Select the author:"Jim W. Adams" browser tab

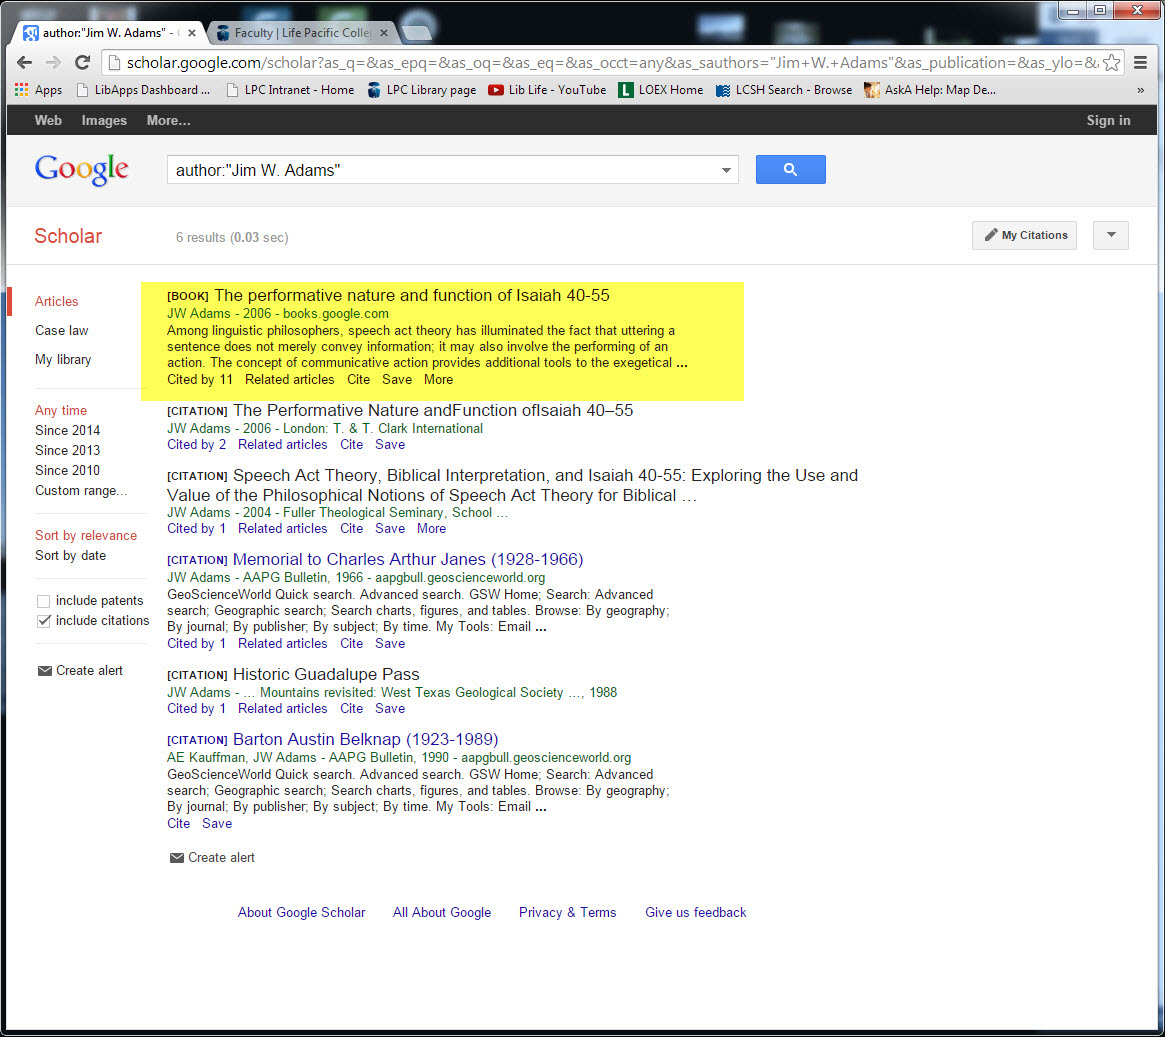click(x=110, y=33)
